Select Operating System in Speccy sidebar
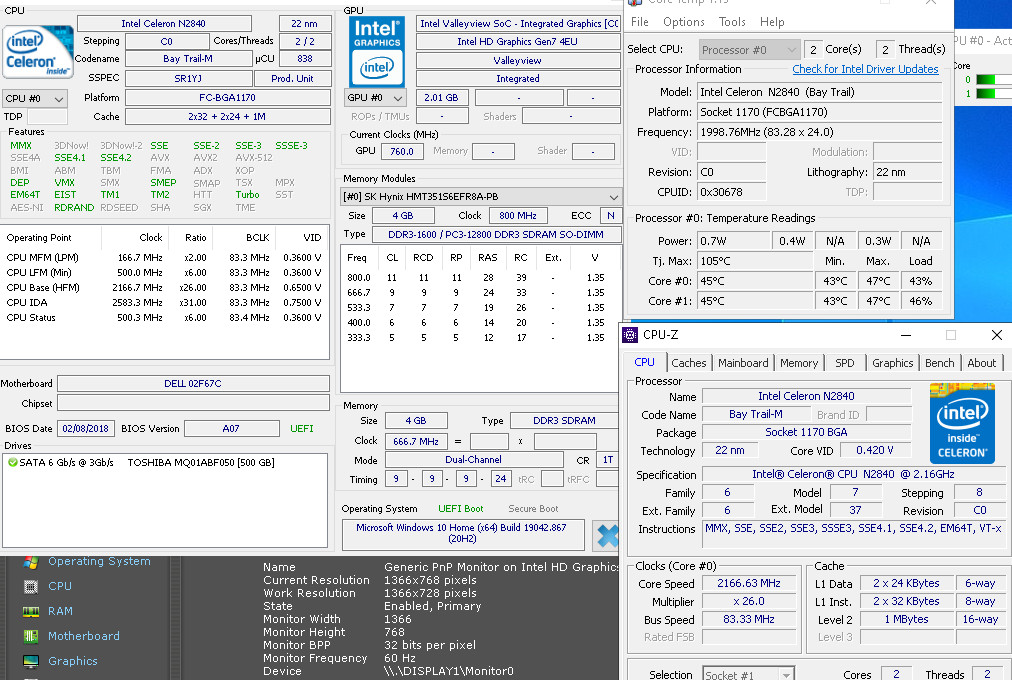This screenshot has height=680, width=1012. click(99, 561)
